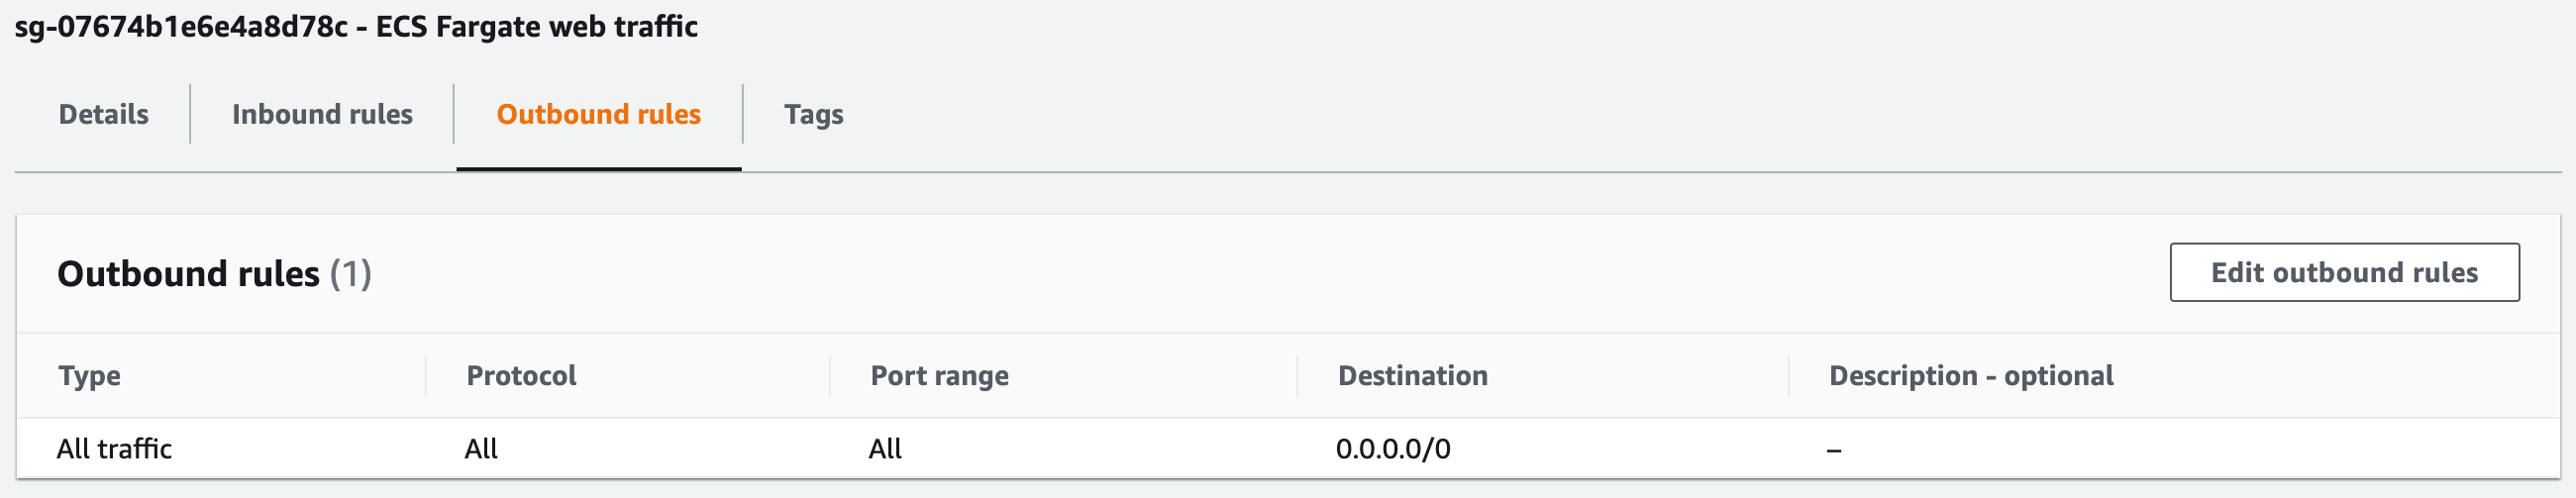Click the Description - optional column header

[x=1970, y=376]
